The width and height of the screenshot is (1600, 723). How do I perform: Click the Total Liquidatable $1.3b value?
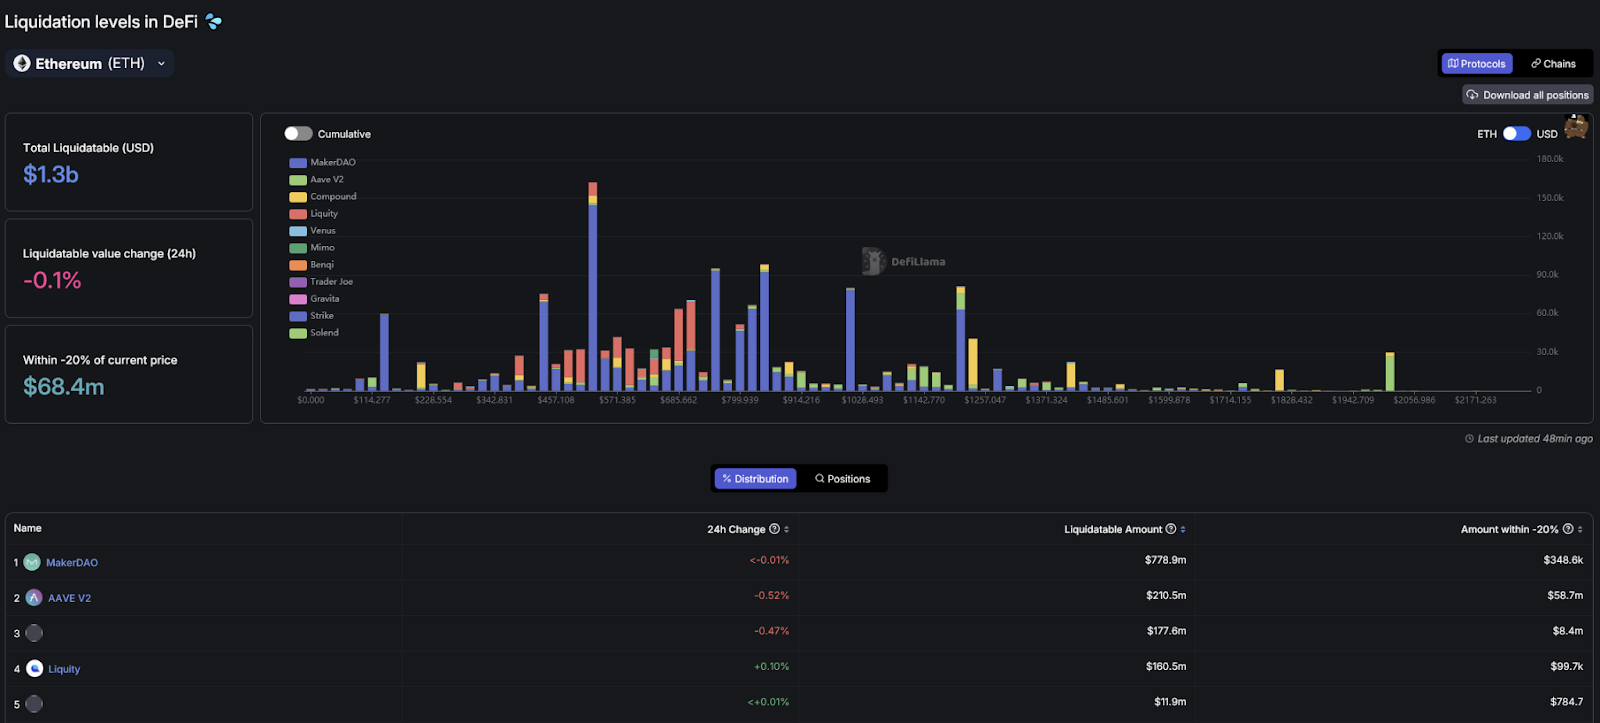[51, 174]
